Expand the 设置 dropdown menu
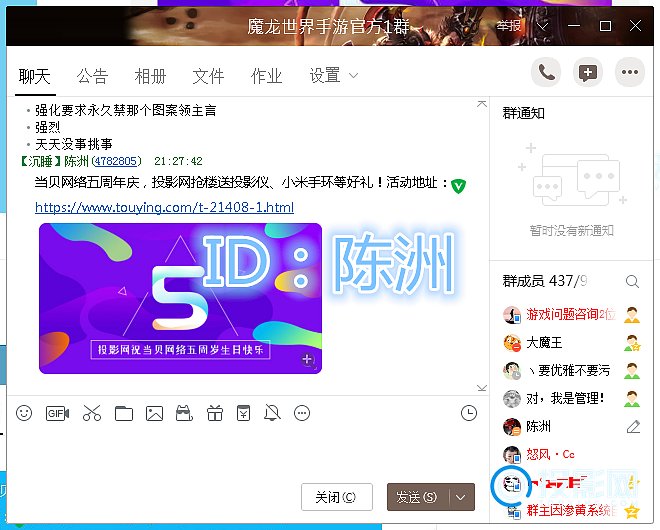The height and width of the screenshot is (530, 660). [333, 76]
